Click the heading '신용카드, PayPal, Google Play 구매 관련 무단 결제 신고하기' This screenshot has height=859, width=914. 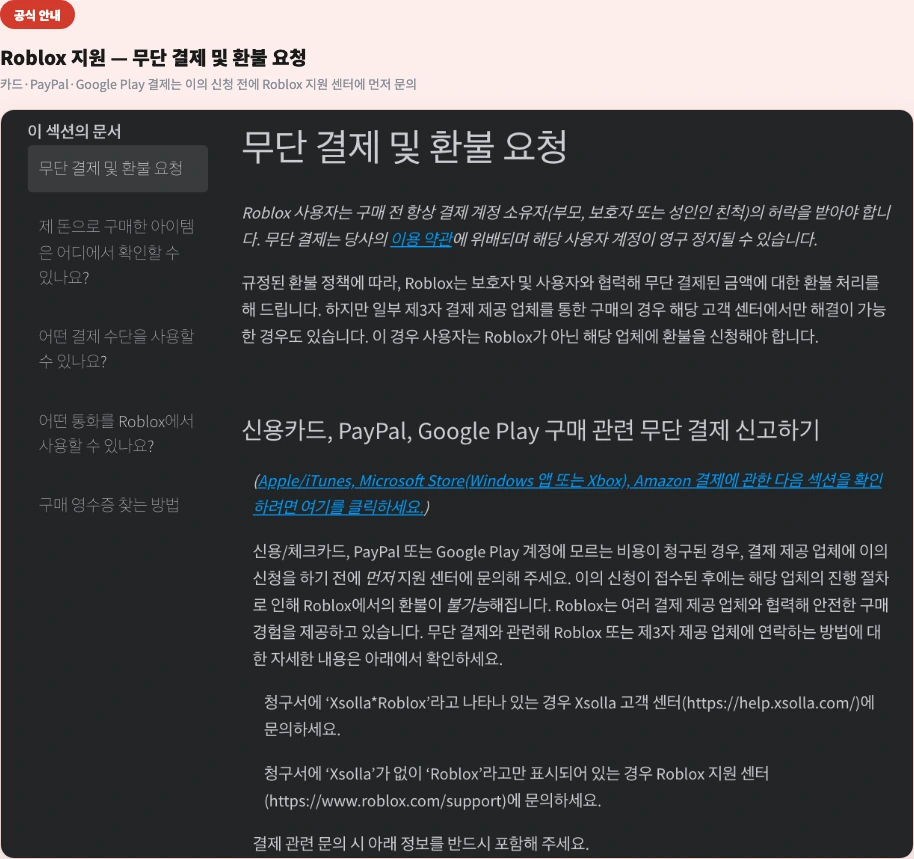pos(530,431)
